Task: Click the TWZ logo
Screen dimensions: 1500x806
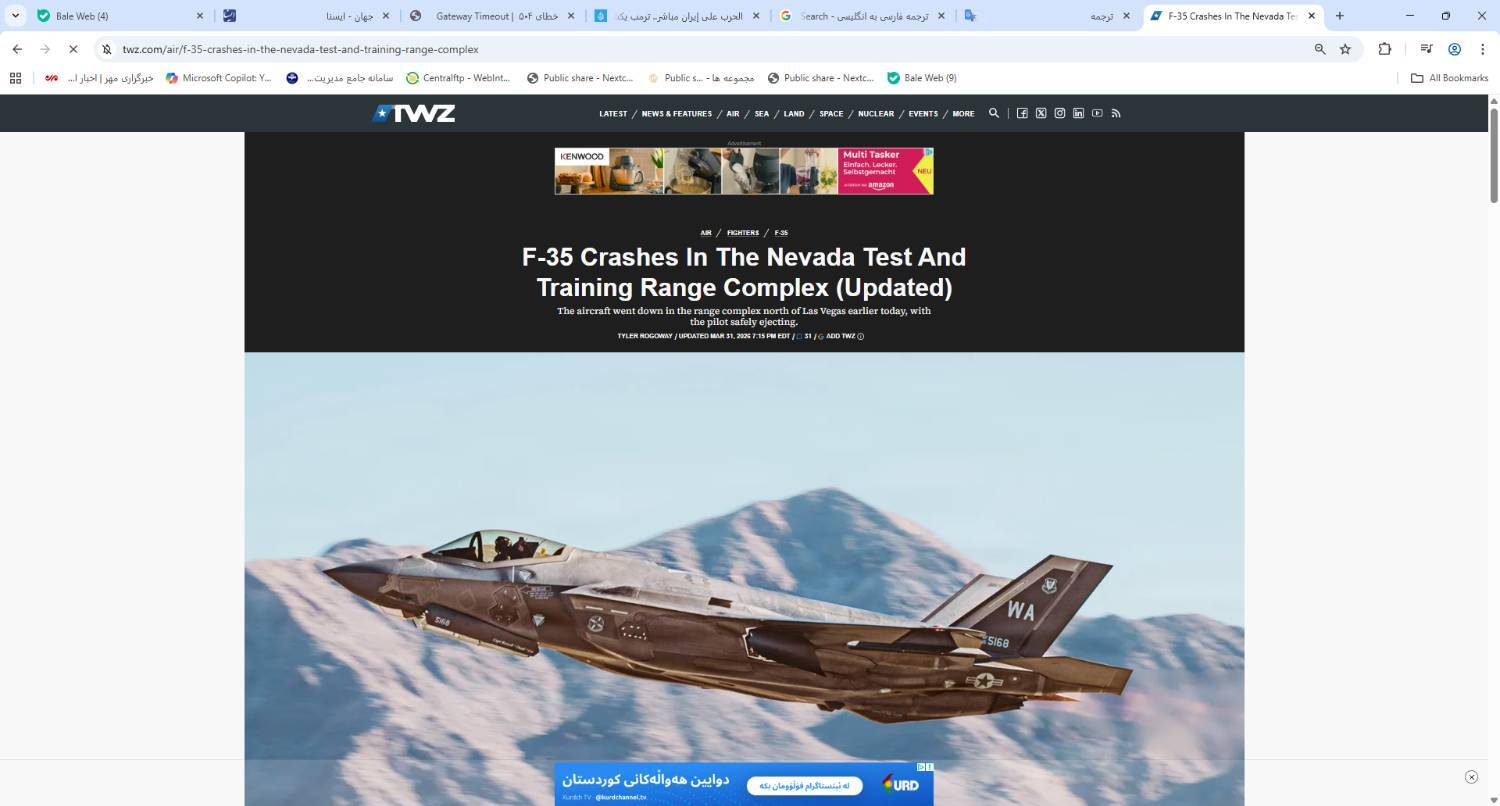Action: [414, 114]
